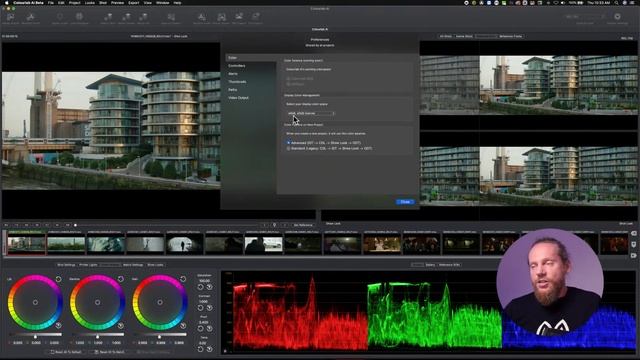Select Advanced color pipeline radio option
640x360 pixels.
289,143
